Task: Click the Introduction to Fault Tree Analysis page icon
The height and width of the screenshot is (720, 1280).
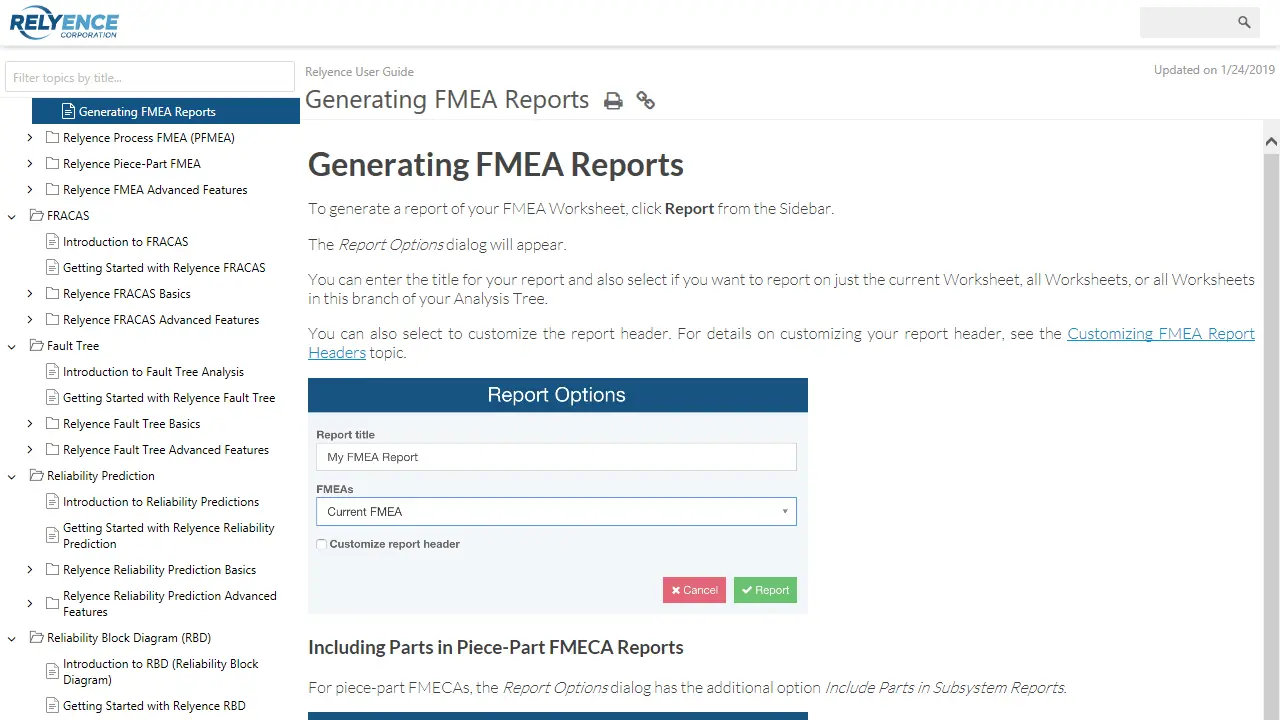Action: tap(53, 372)
